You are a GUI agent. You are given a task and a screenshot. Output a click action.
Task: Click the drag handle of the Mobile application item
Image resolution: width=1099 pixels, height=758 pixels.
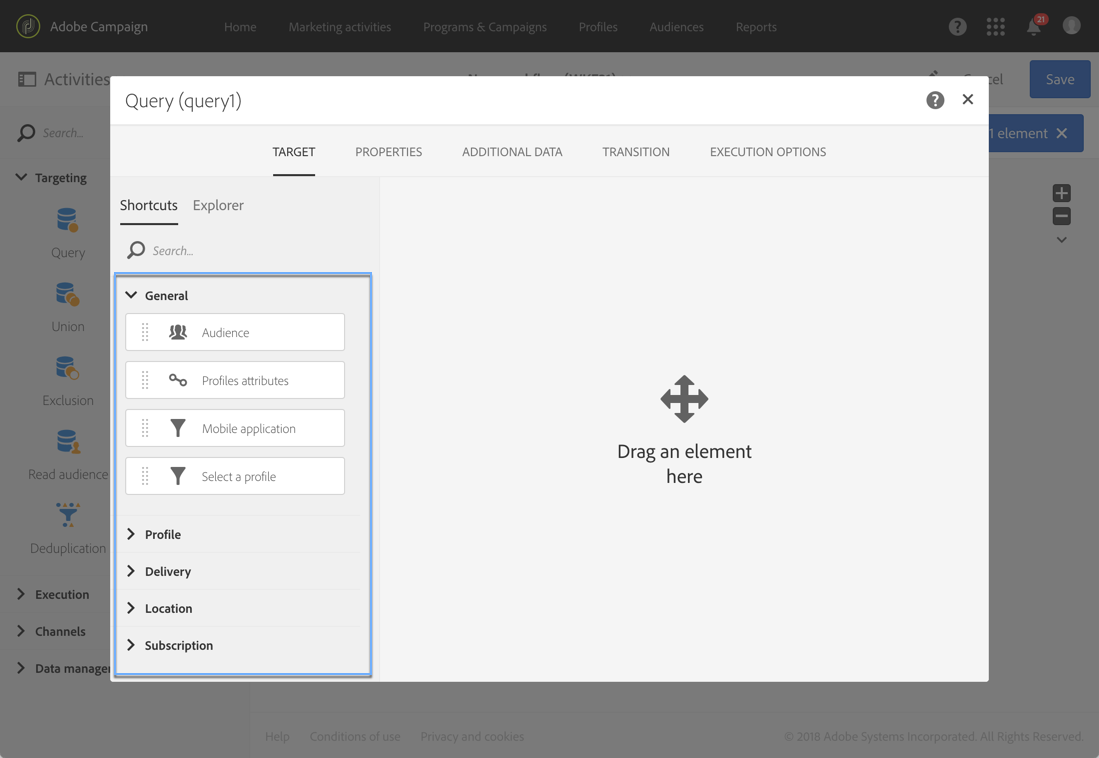click(x=145, y=428)
